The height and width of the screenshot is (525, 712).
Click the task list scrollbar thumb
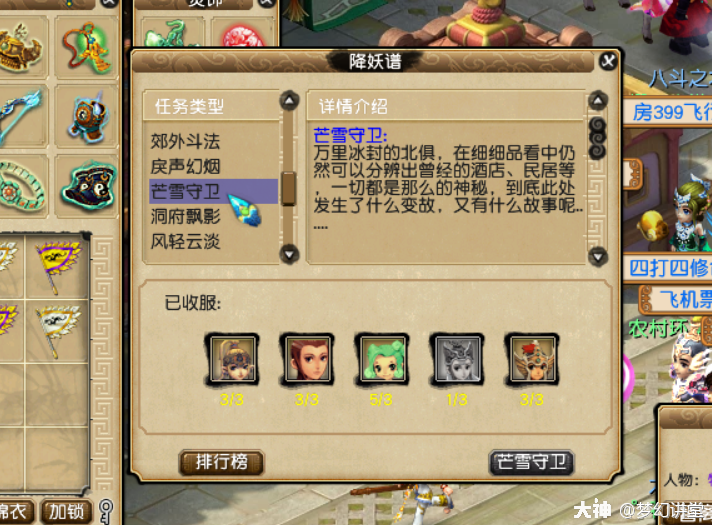pos(289,188)
